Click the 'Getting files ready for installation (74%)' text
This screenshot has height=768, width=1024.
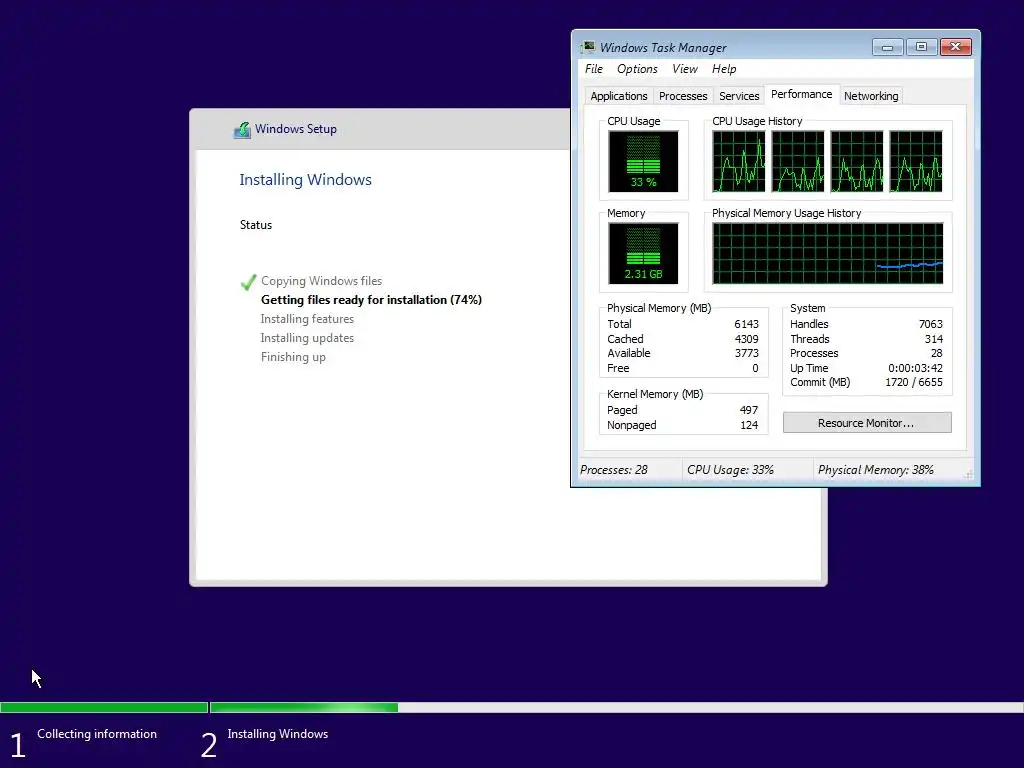tap(371, 300)
